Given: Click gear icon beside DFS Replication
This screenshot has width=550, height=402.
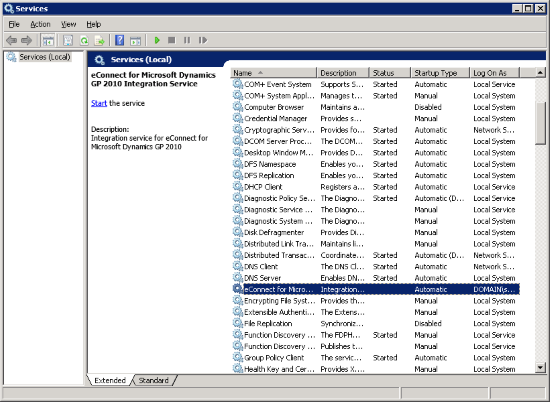Looking at the screenshot, I should click(238, 175).
